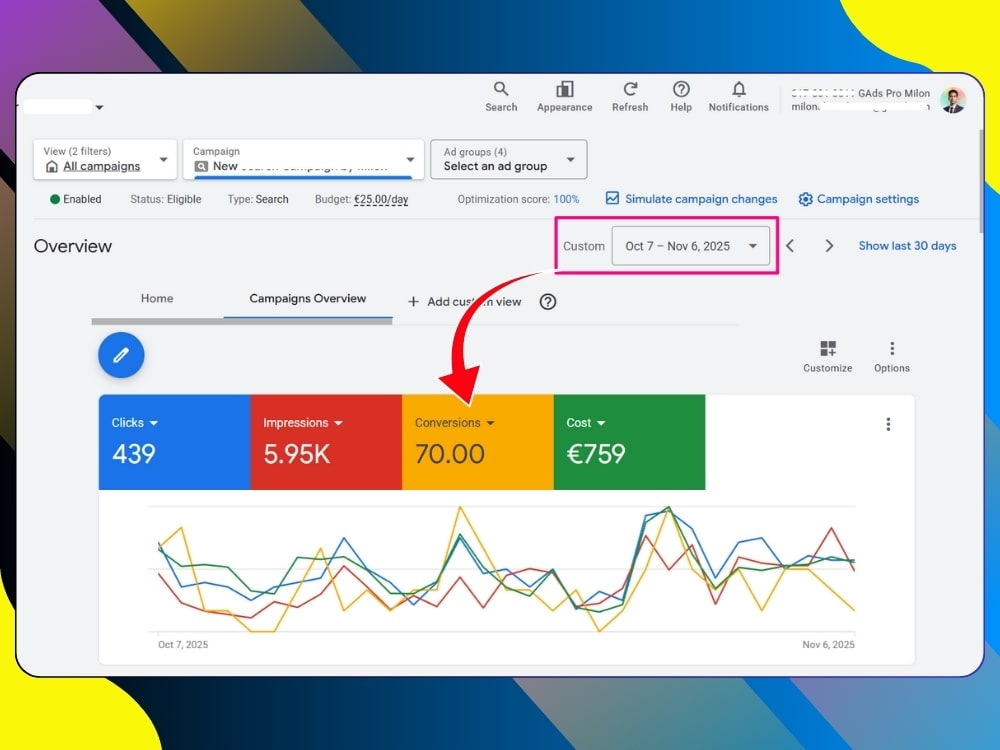Click the green Enabled status dot

pos(55,199)
